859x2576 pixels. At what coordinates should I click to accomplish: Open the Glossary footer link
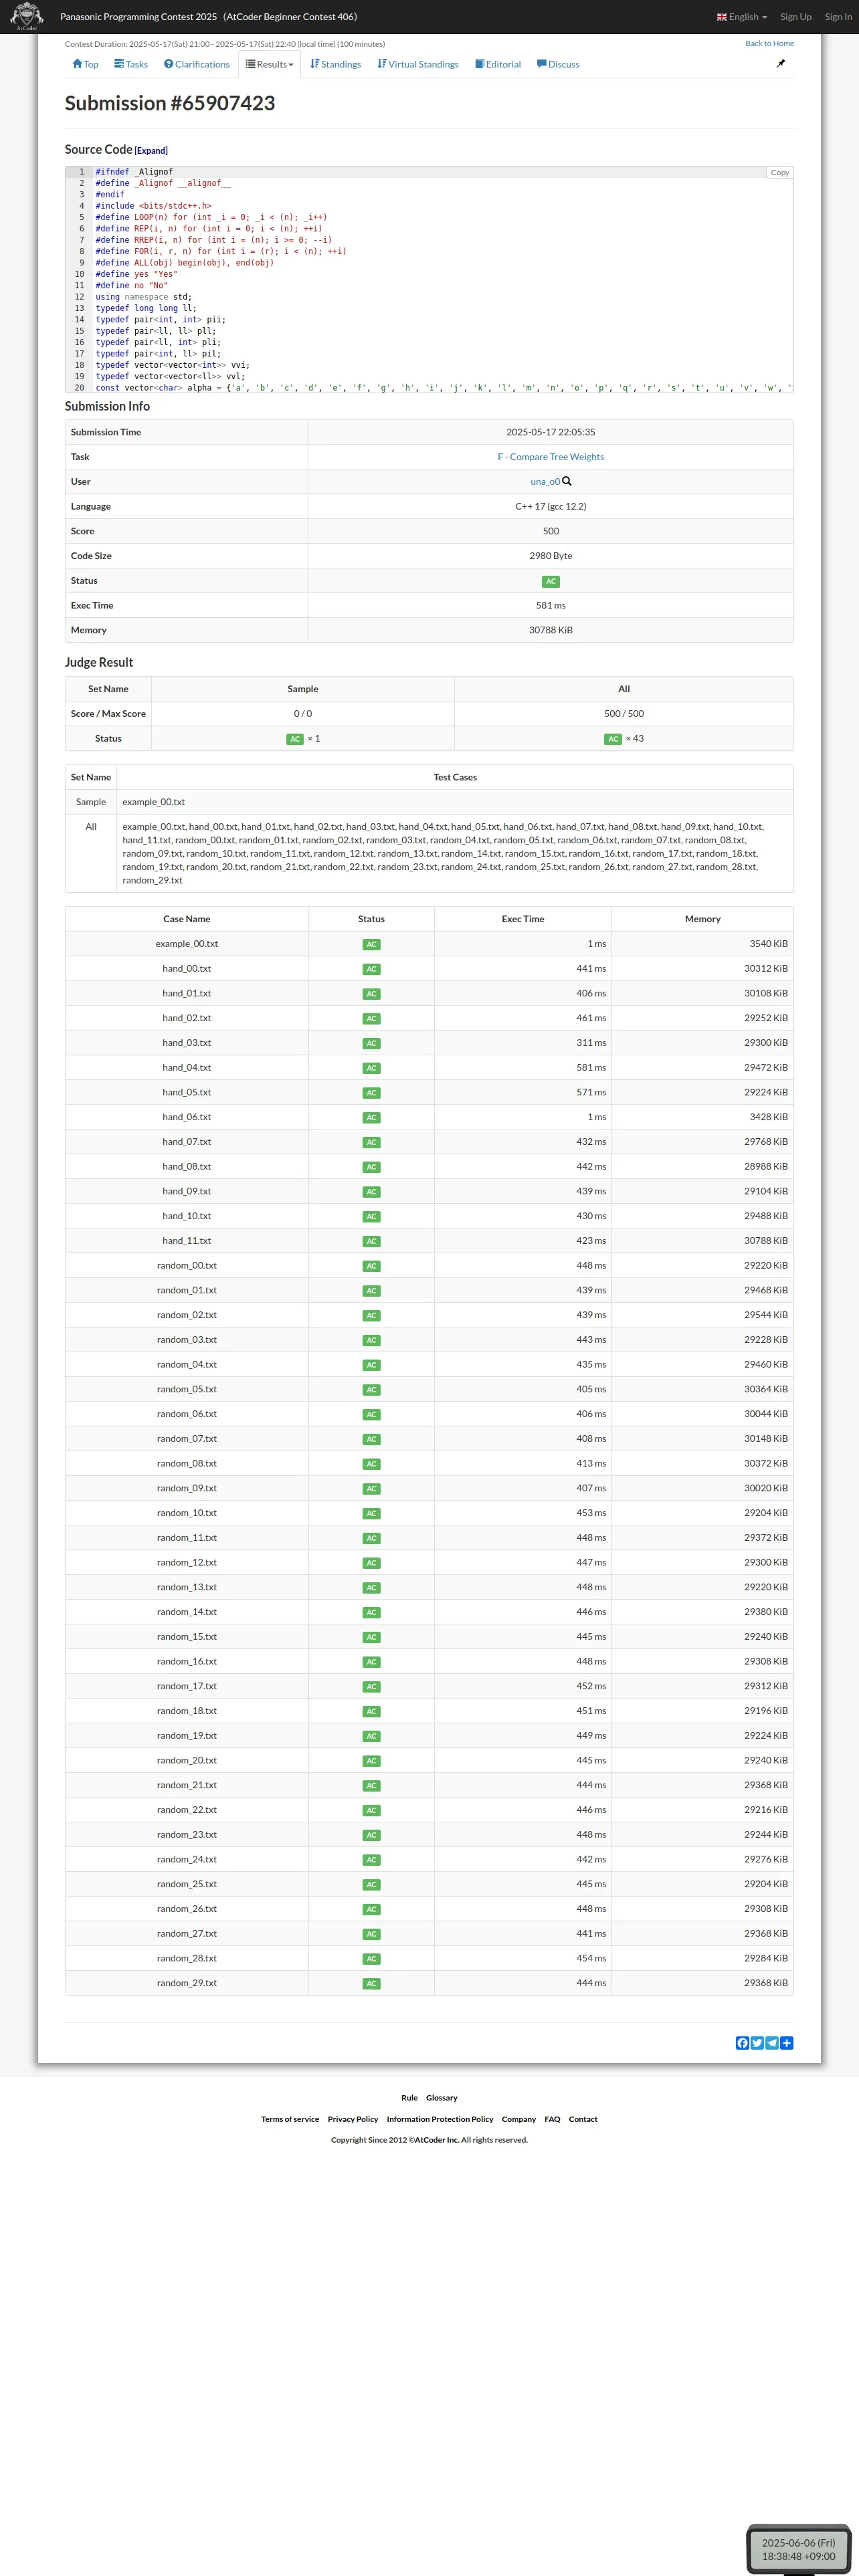tap(441, 2098)
